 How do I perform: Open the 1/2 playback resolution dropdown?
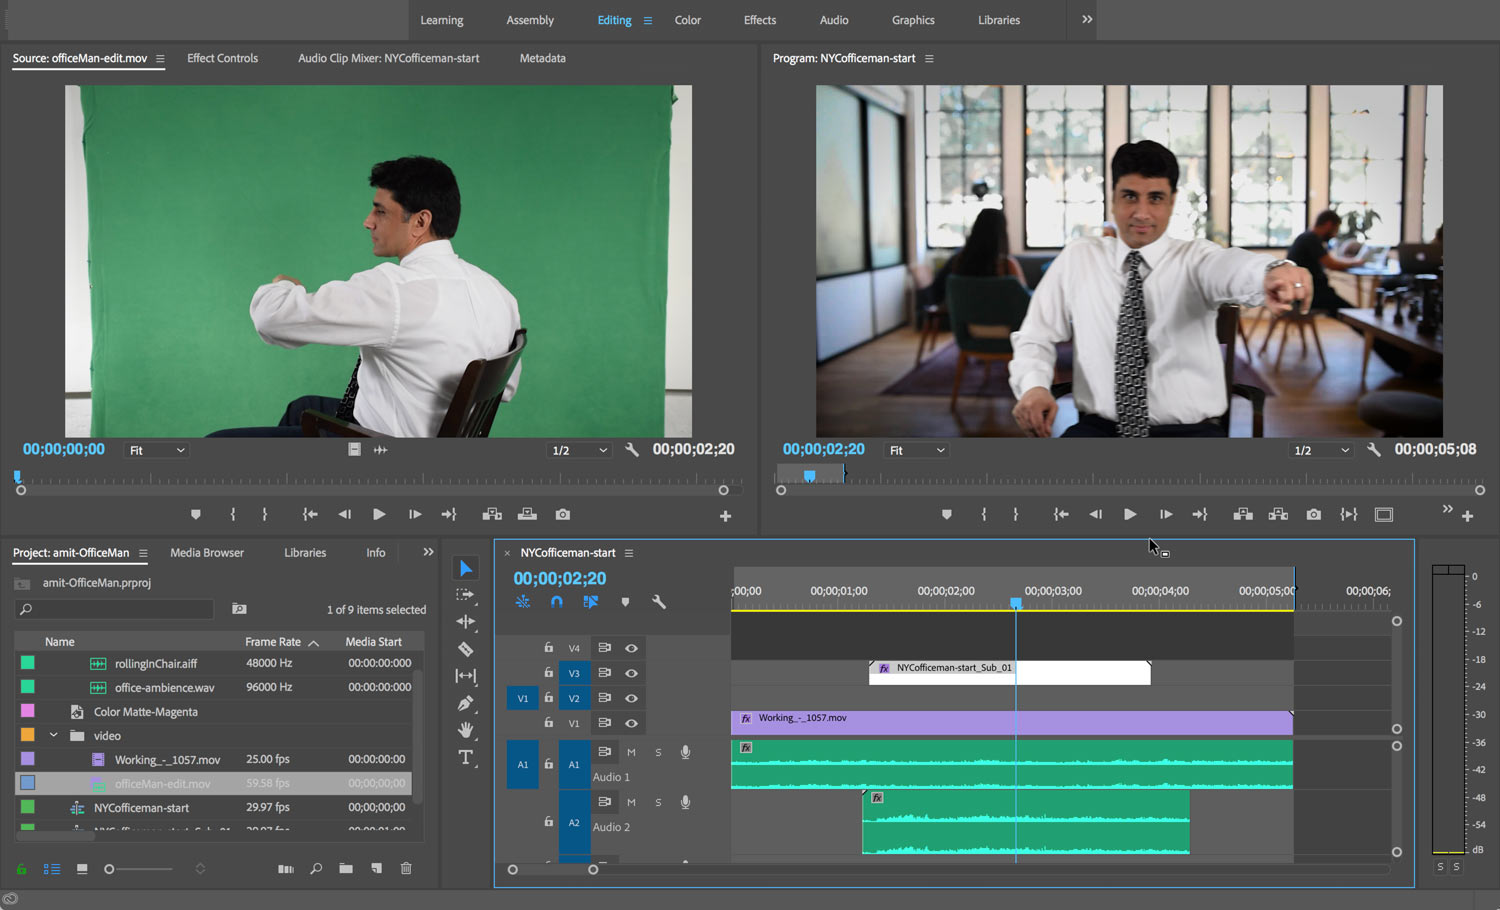[x=1319, y=449]
